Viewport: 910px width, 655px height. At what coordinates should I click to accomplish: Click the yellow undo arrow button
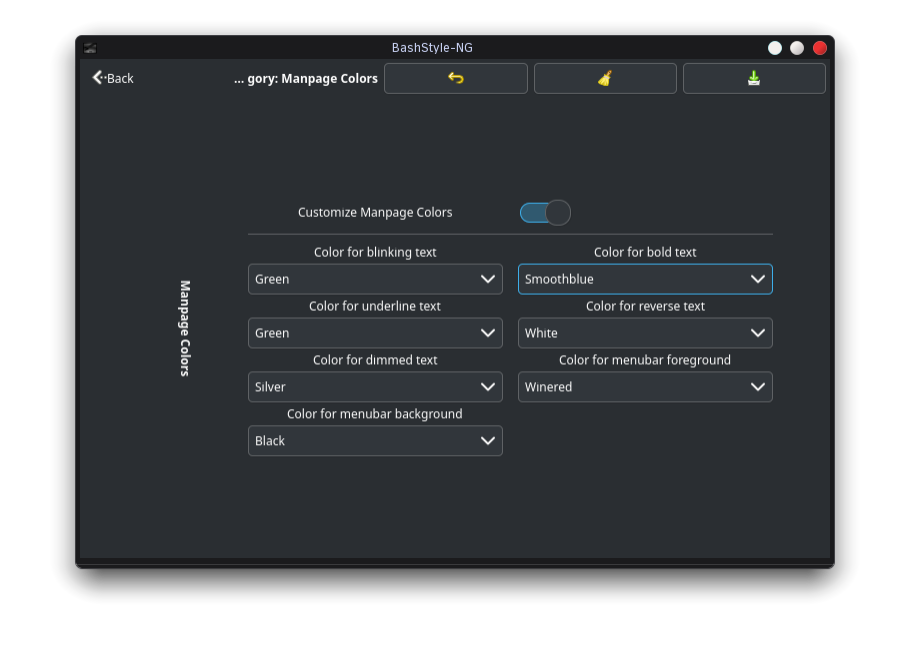coord(456,78)
